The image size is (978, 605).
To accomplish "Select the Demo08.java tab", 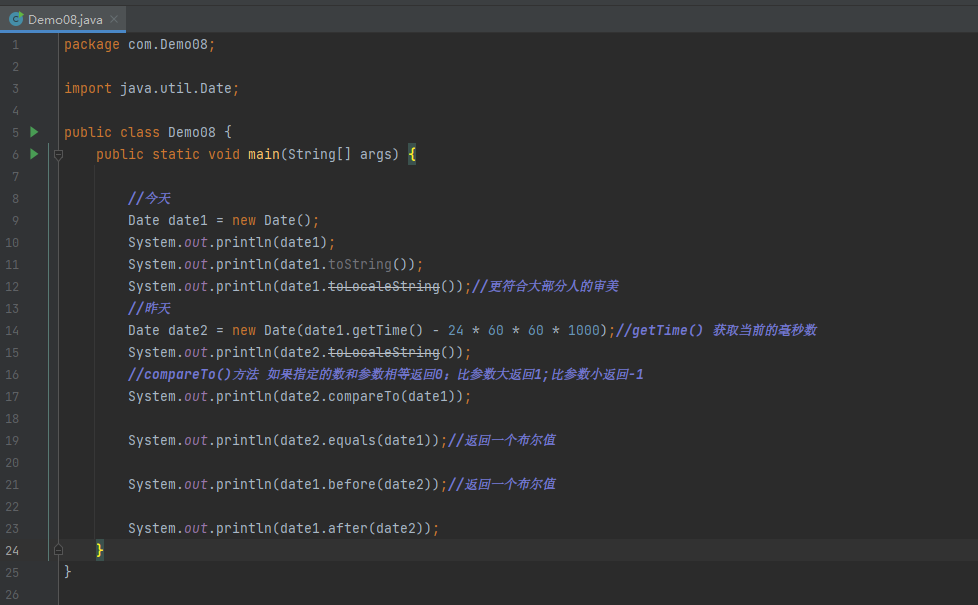I will (67, 19).
